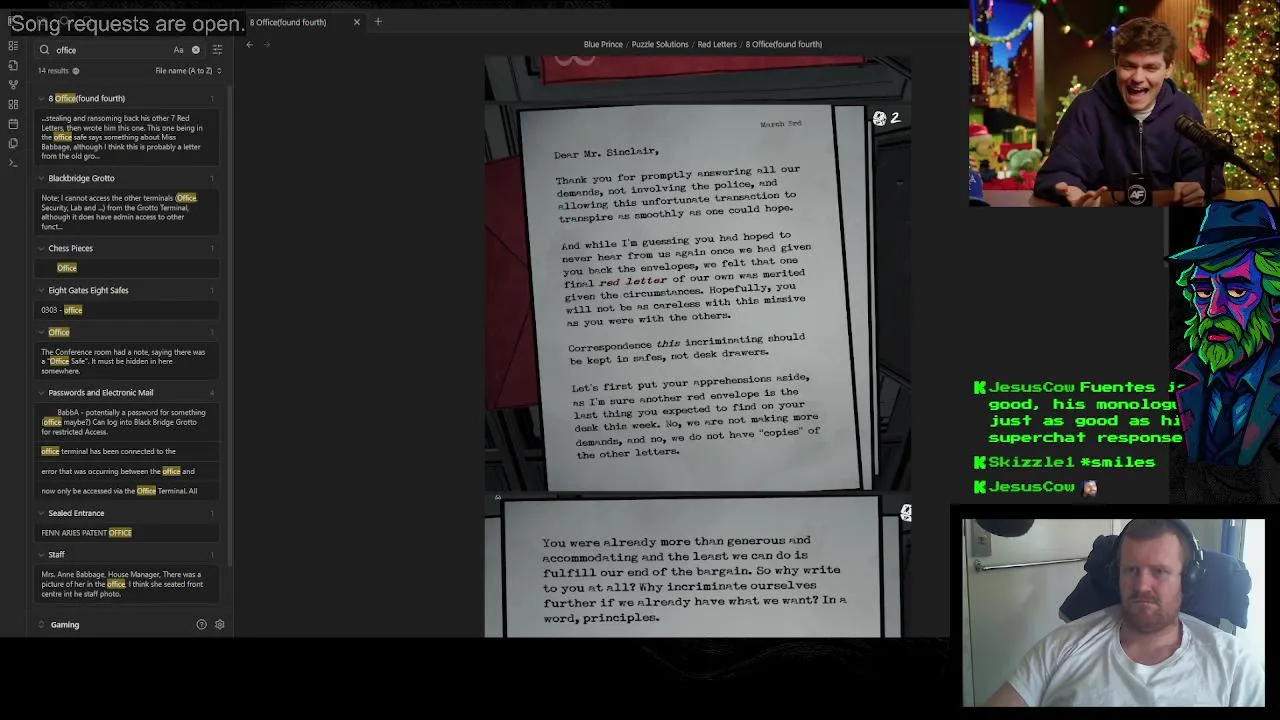Viewport: 1280px width, 720px height.
Task: Open search settings sliders icon
Action: (217, 50)
